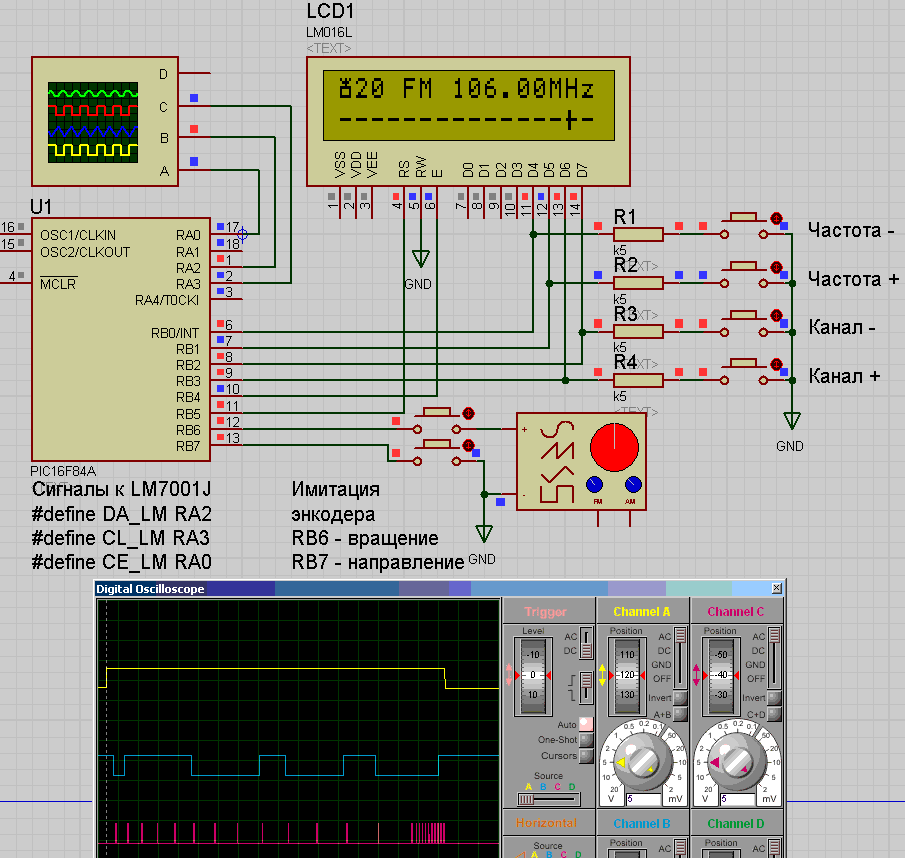The image size is (905, 858).
Task: Click the Channel C gain rotary dial
Action: (737, 761)
